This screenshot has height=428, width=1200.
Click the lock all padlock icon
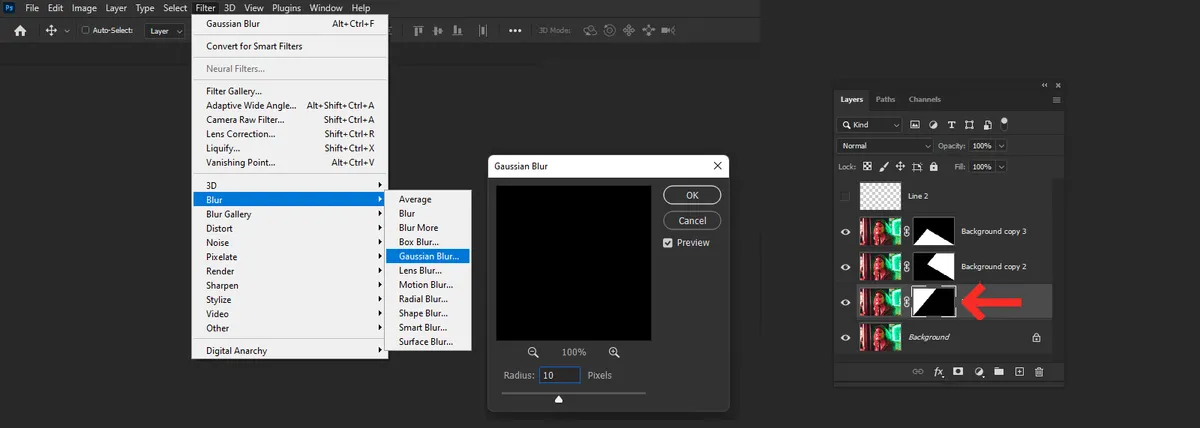click(933, 166)
